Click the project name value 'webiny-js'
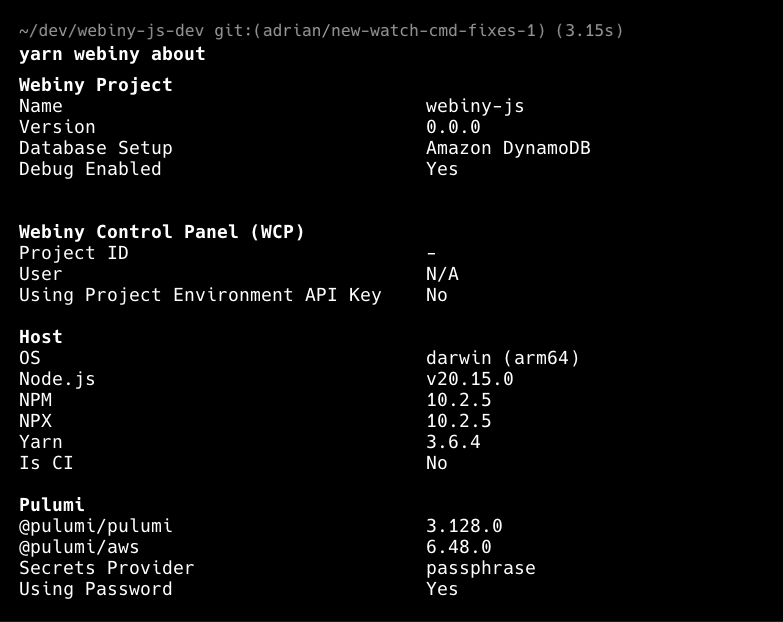783x622 pixels. (475, 106)
